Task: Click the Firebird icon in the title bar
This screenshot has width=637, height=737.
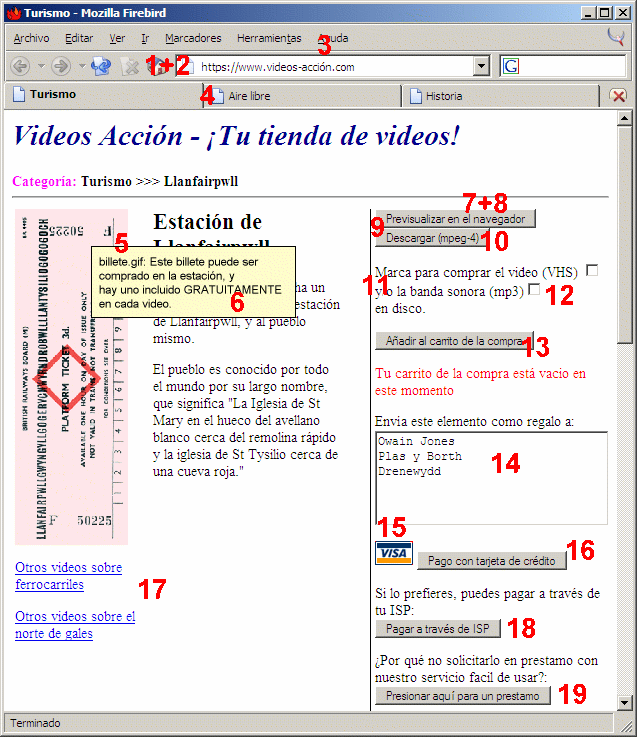Action: (14, 13)
